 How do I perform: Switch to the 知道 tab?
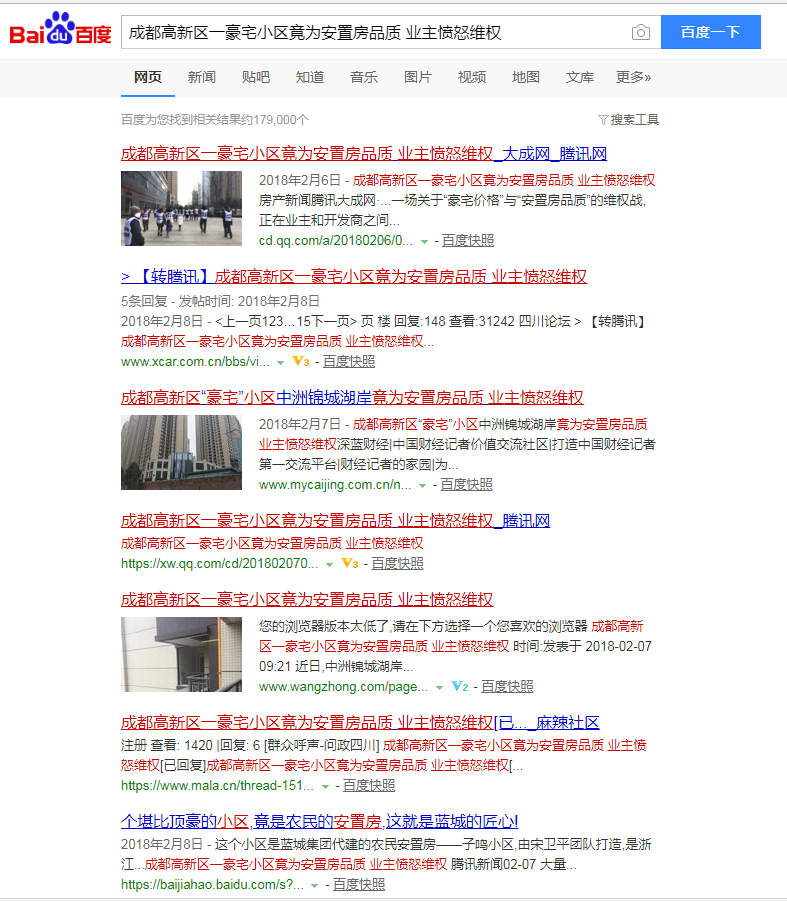[x=310, y=77]
